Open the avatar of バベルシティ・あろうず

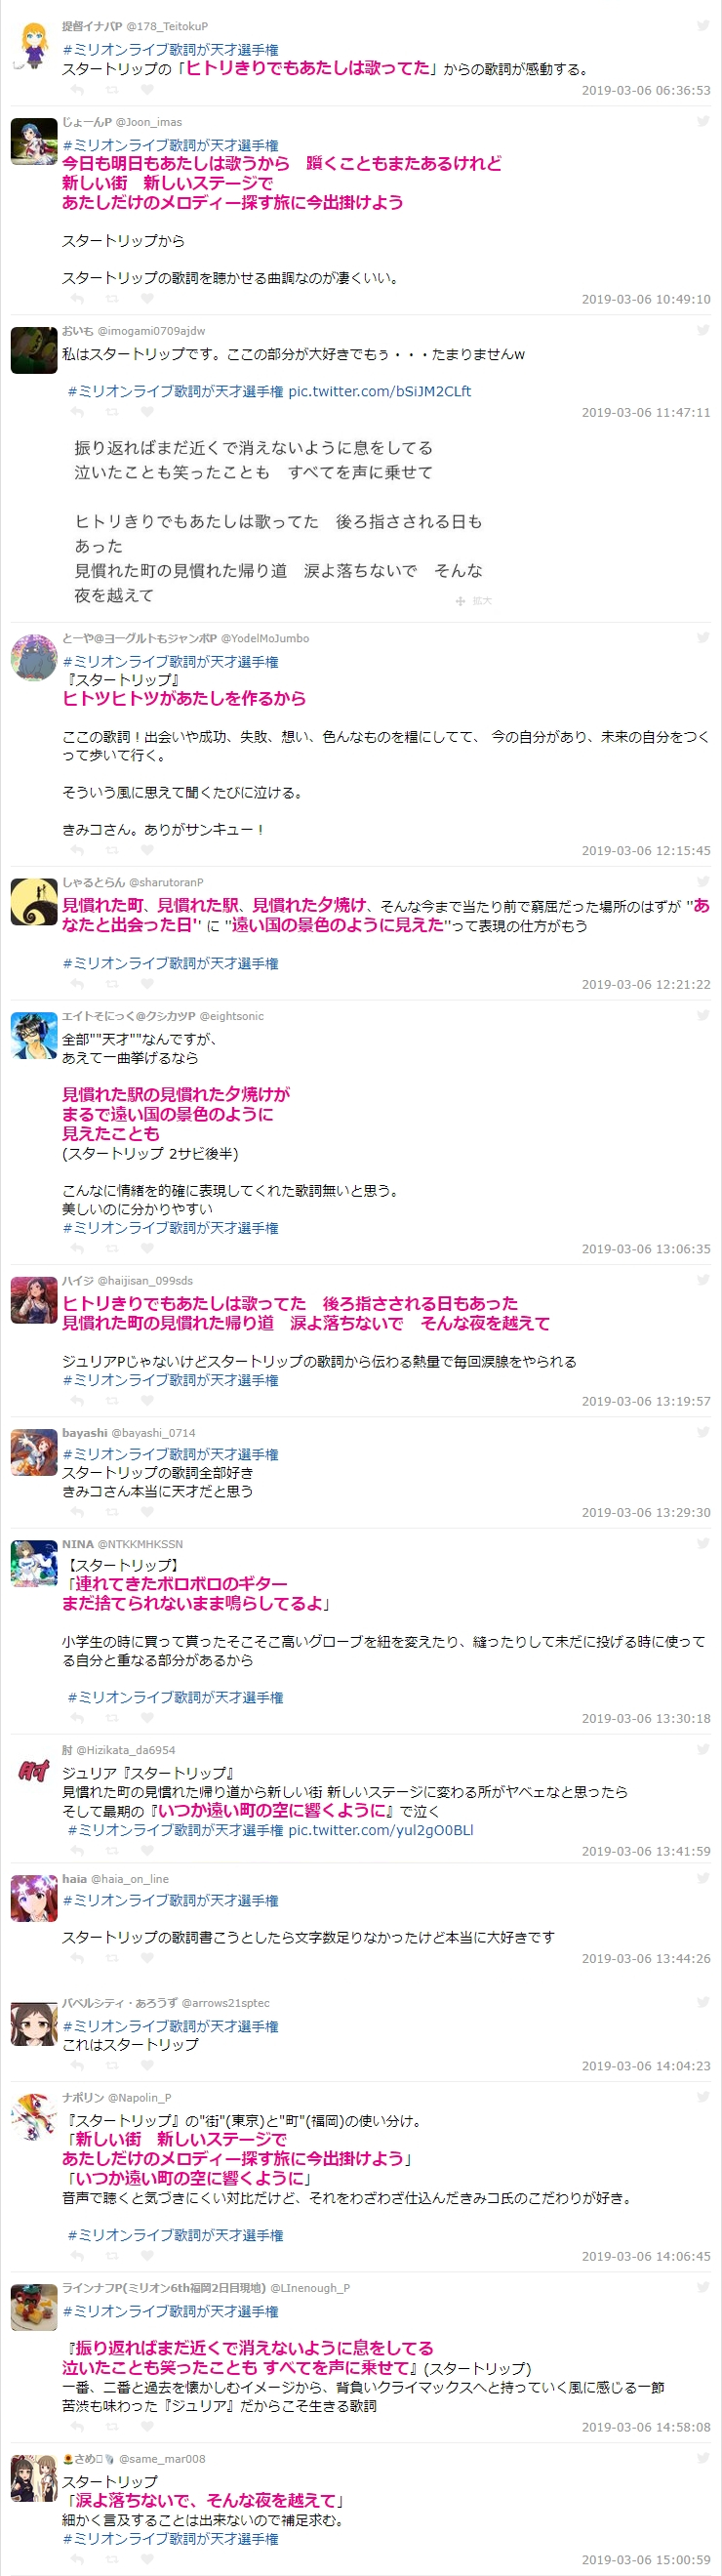34,2024
